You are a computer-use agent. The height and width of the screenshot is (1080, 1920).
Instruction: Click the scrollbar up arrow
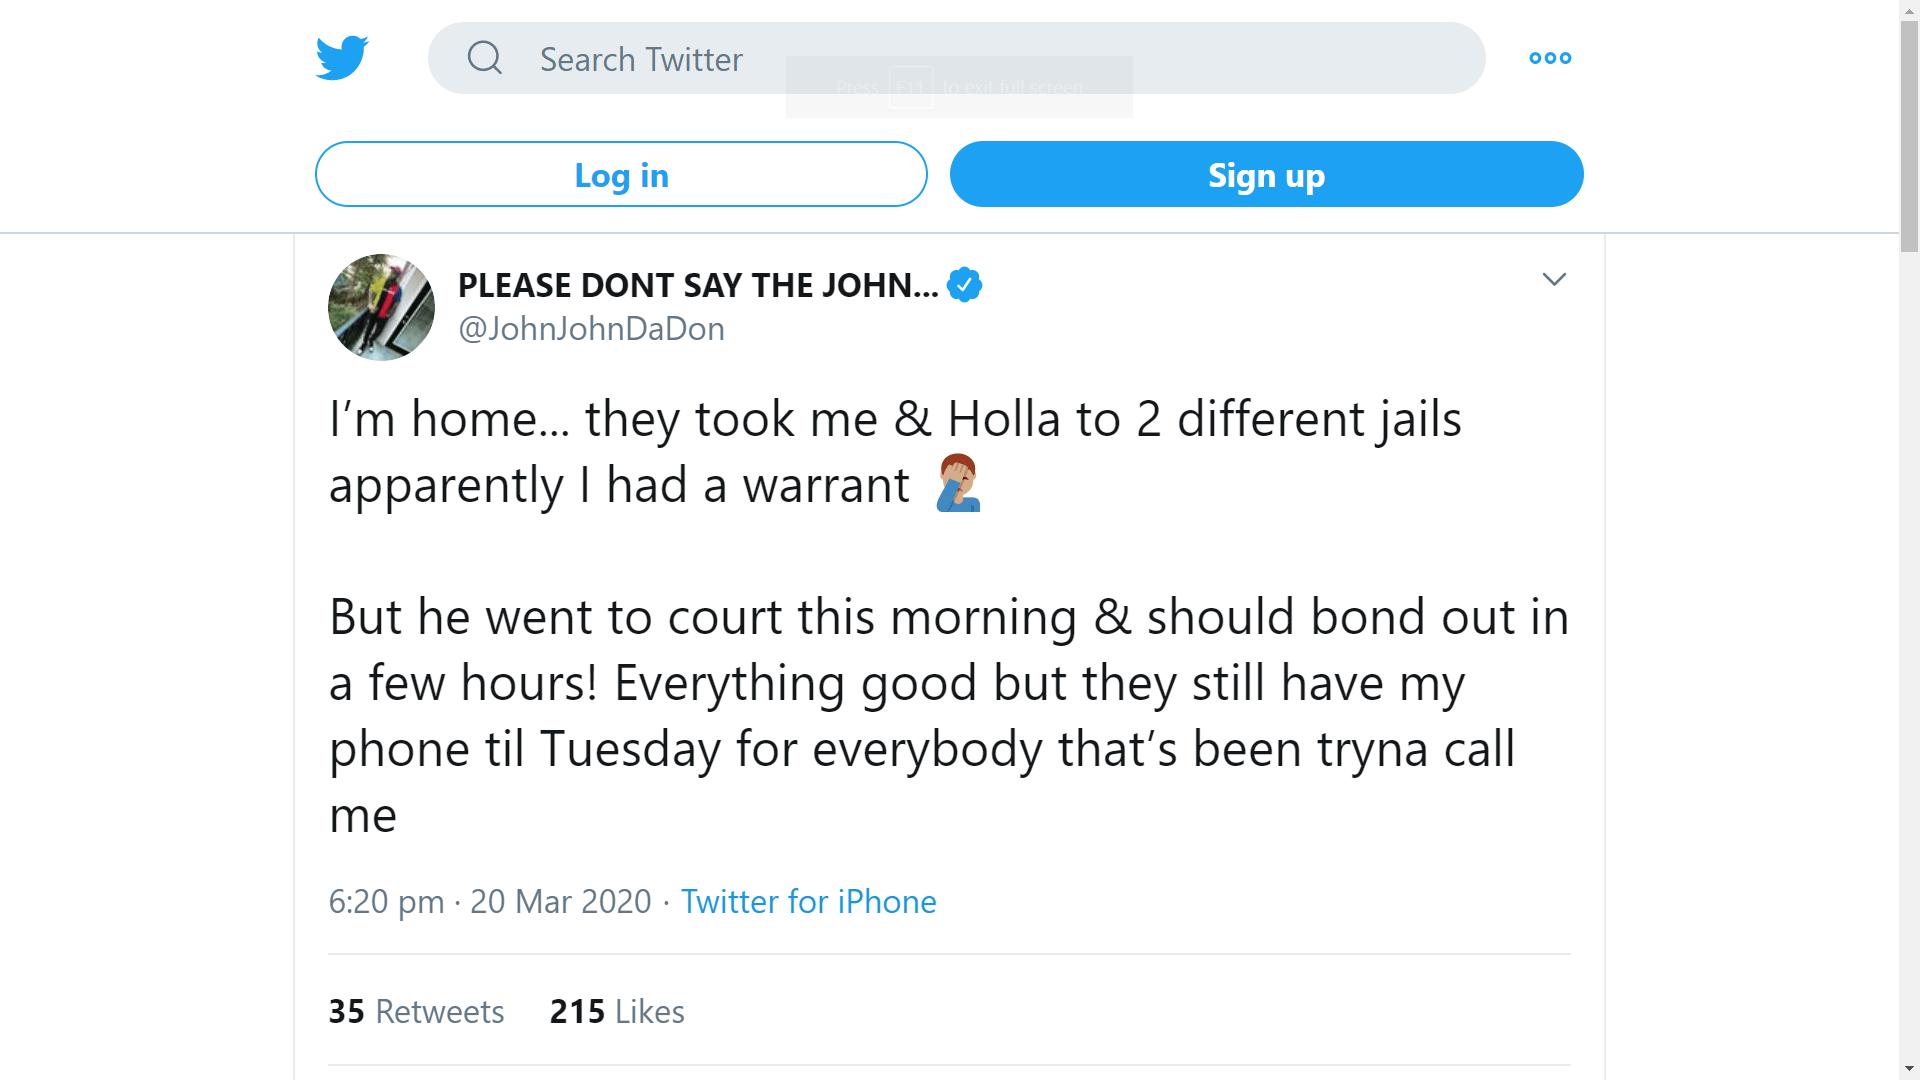[x=1909, y=9]
